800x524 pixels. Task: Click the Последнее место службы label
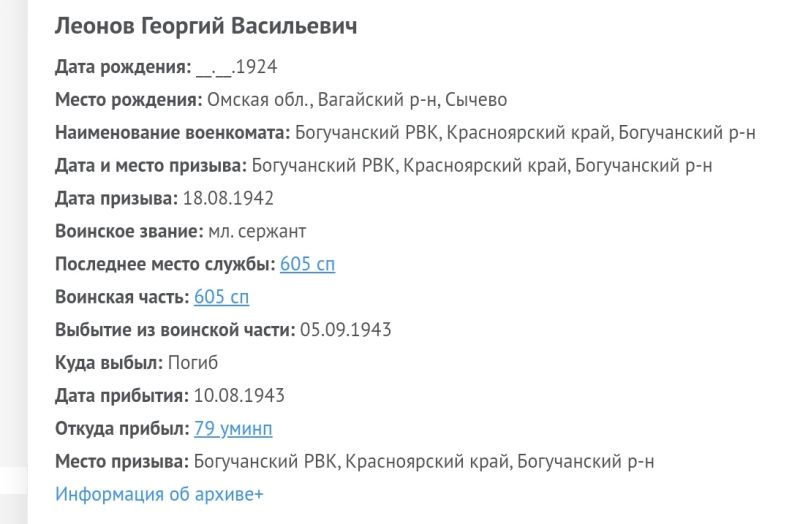click(165, 264)
